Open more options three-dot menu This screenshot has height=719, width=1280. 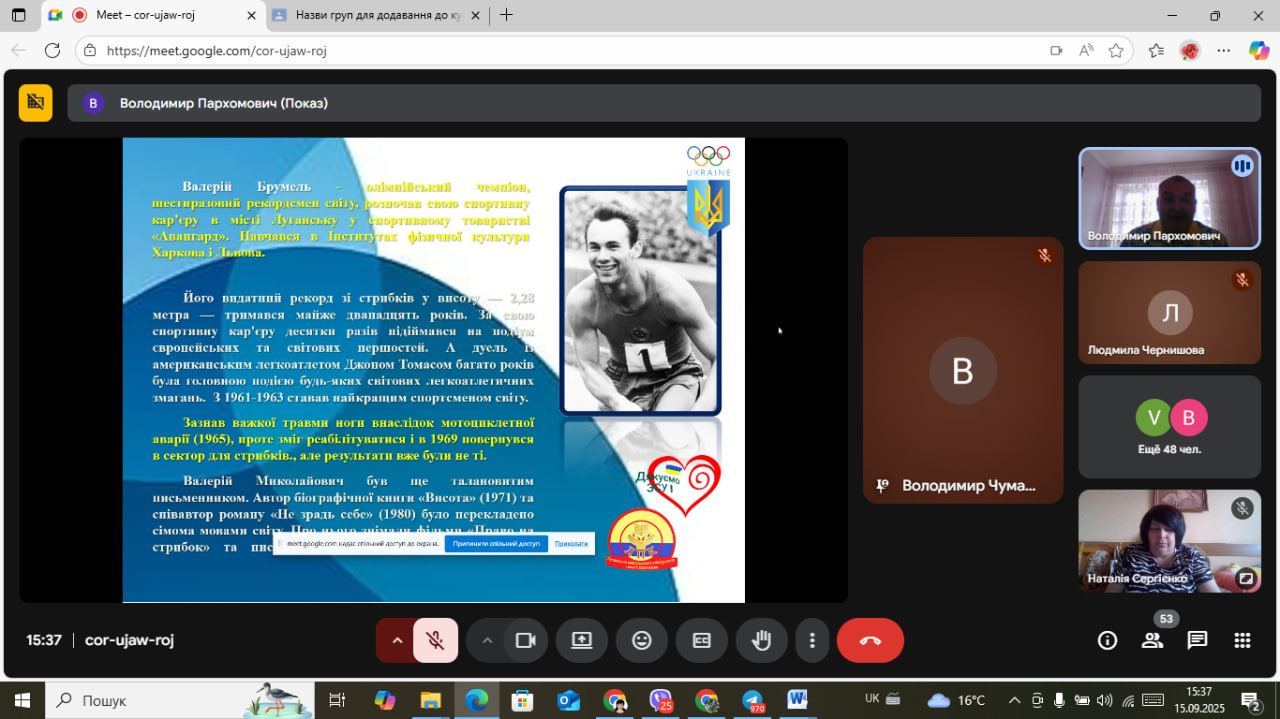812,641
